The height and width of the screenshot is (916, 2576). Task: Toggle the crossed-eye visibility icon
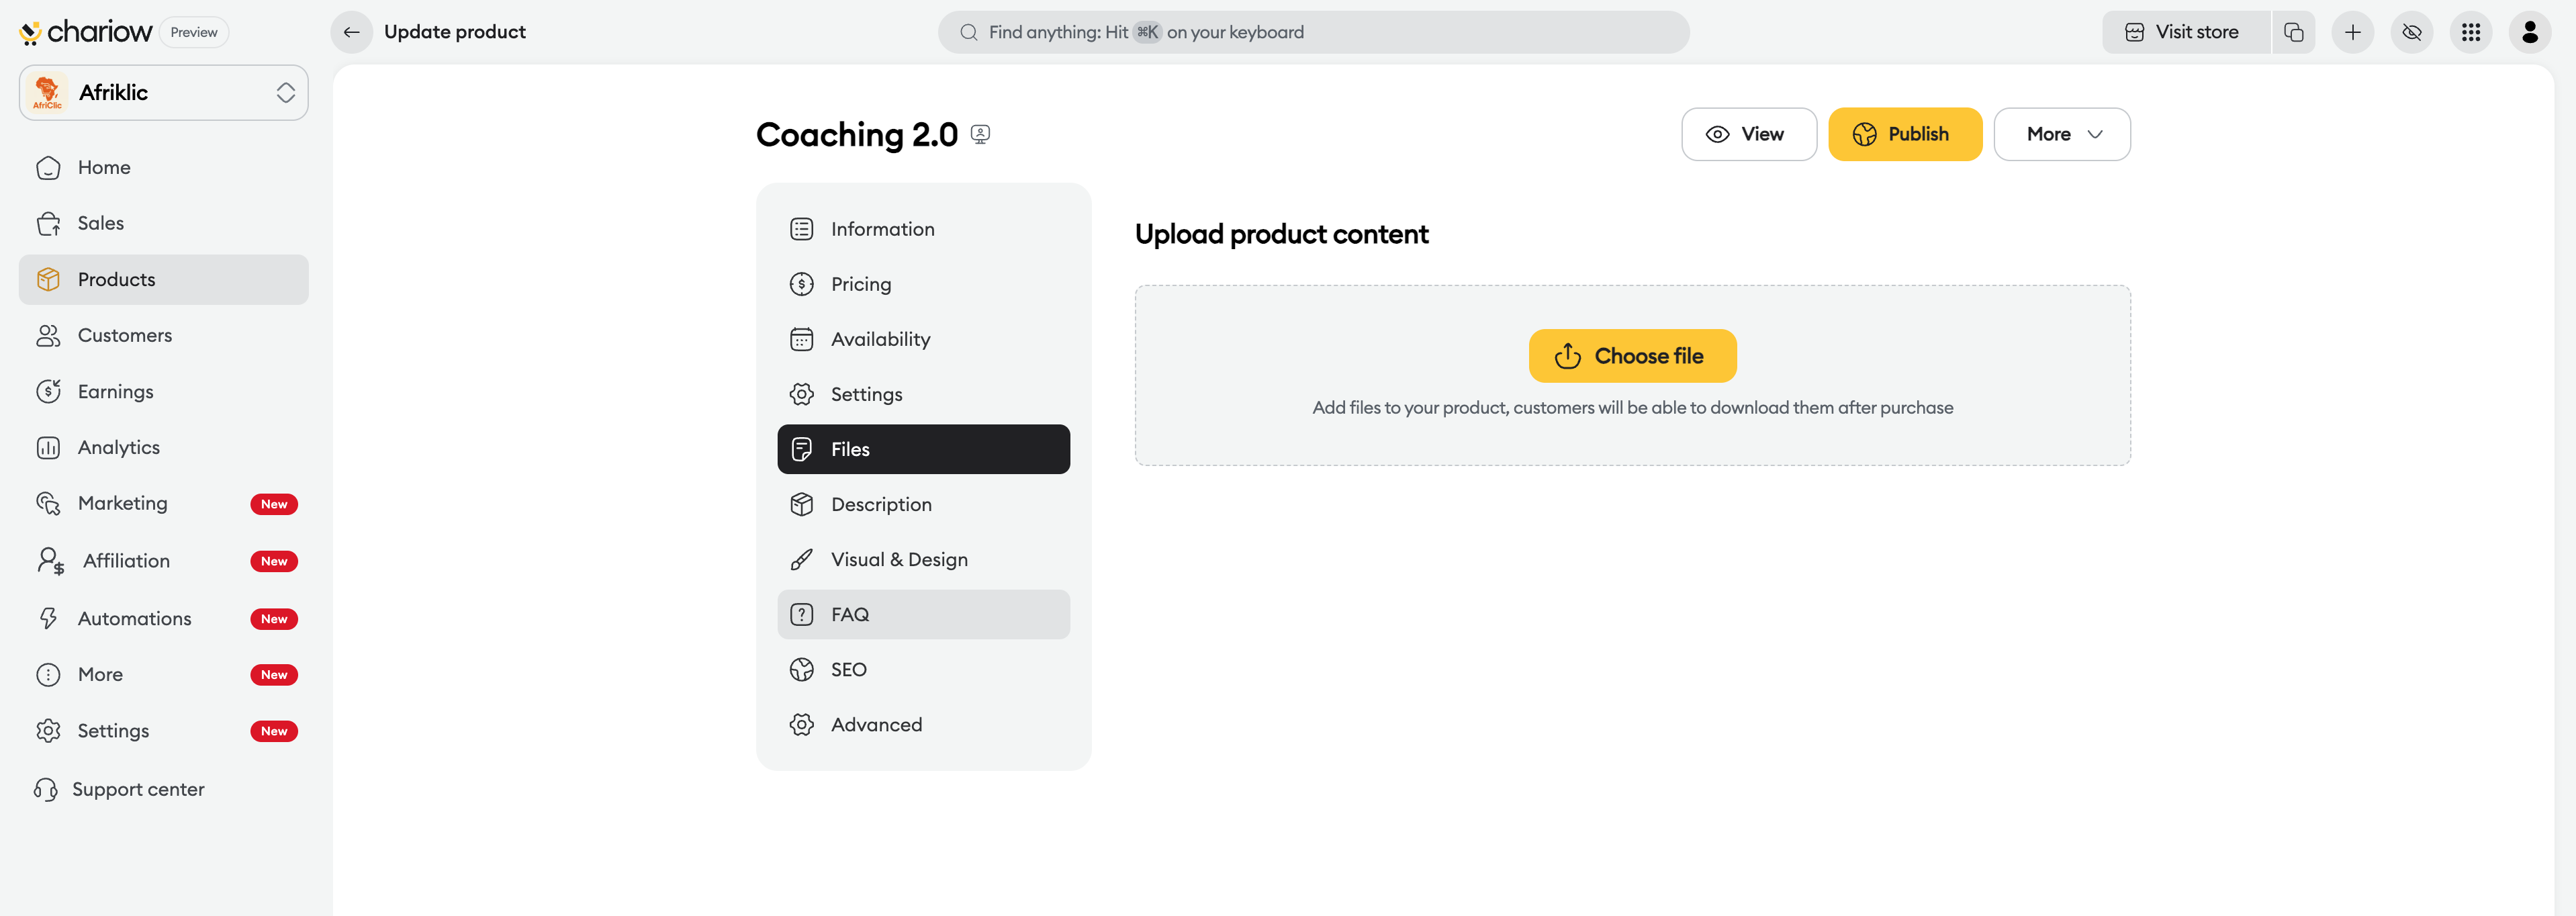click(2412, 32)
